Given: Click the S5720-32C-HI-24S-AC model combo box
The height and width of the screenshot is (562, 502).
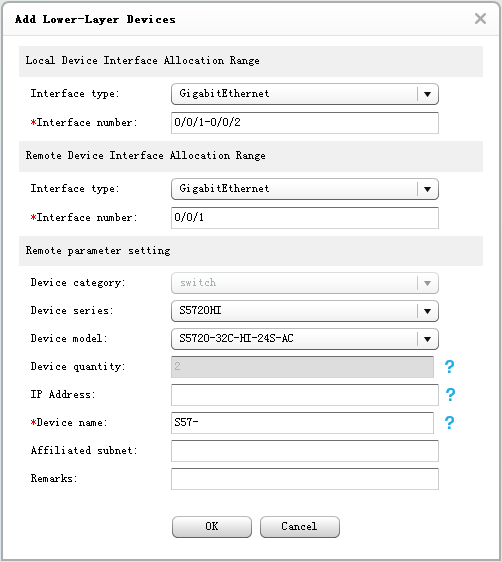Looking at the screenshot, I should click(305, 339).
